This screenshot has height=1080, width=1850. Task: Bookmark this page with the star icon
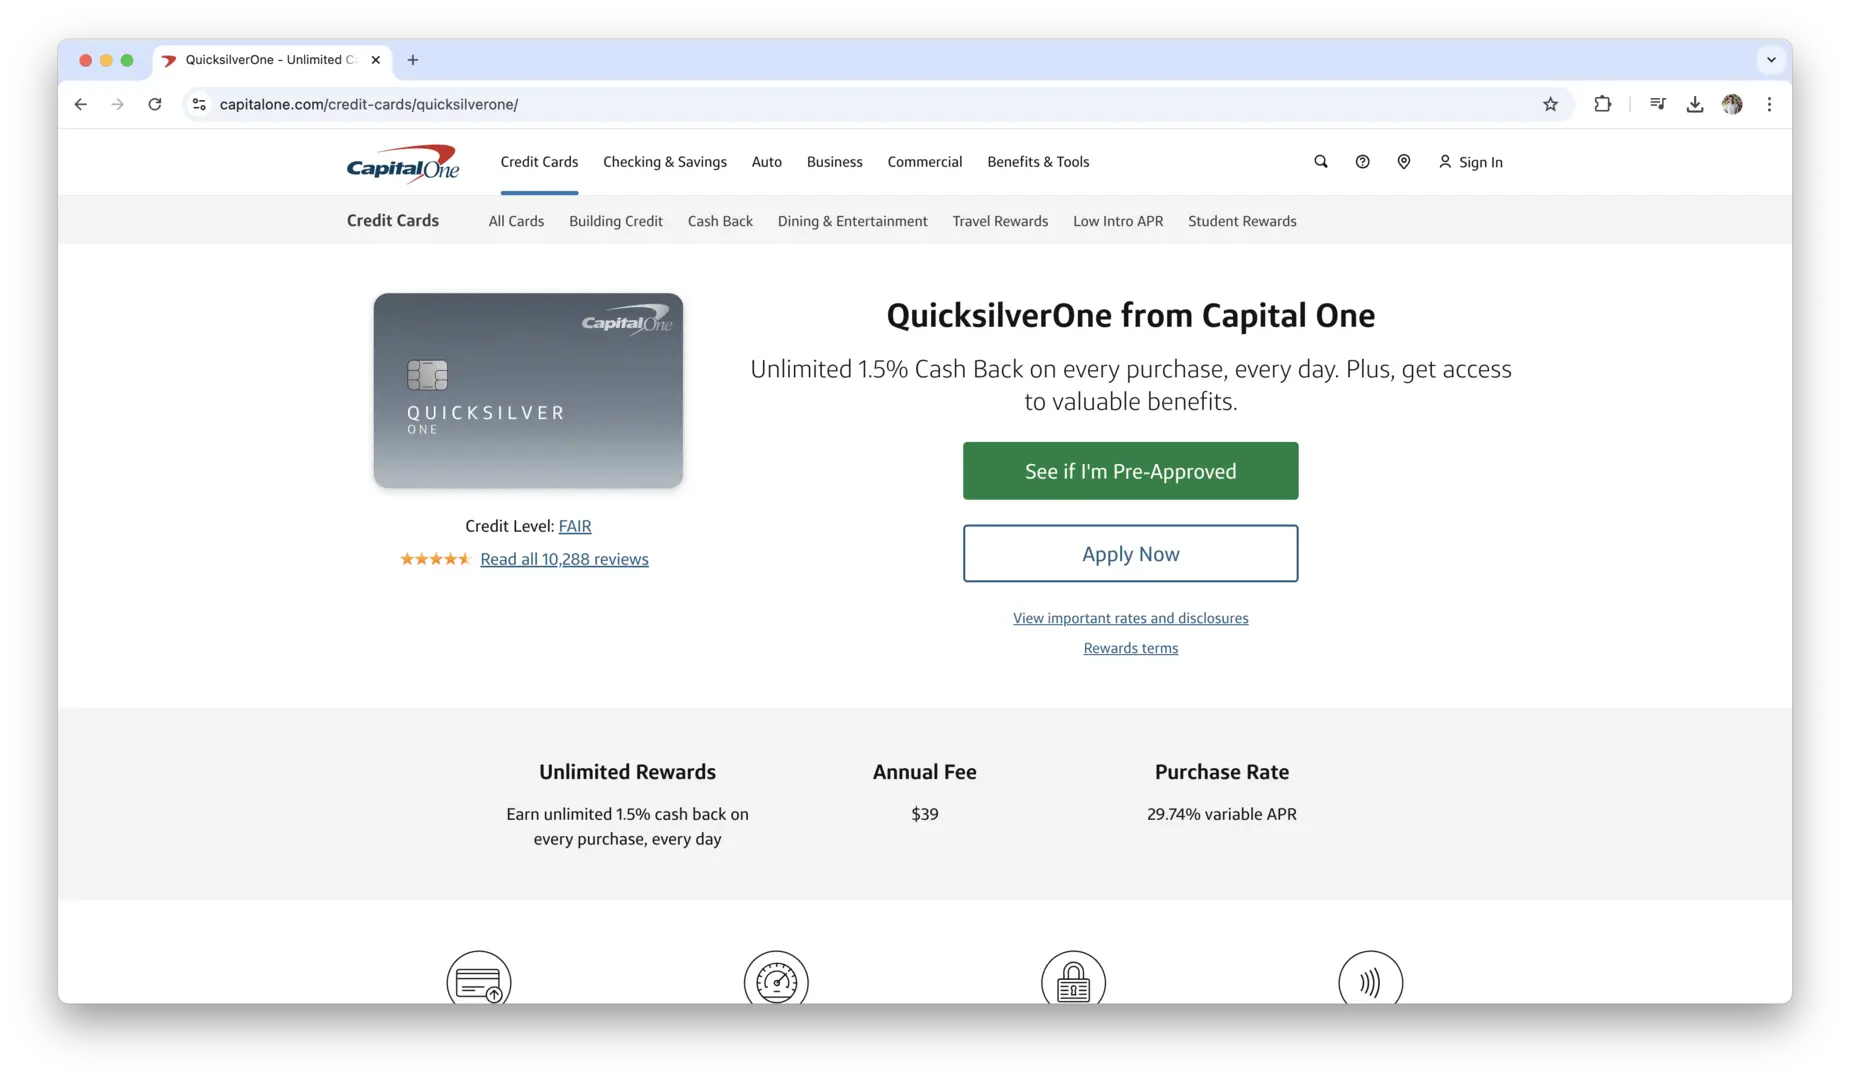click(x=1550, y=104)
